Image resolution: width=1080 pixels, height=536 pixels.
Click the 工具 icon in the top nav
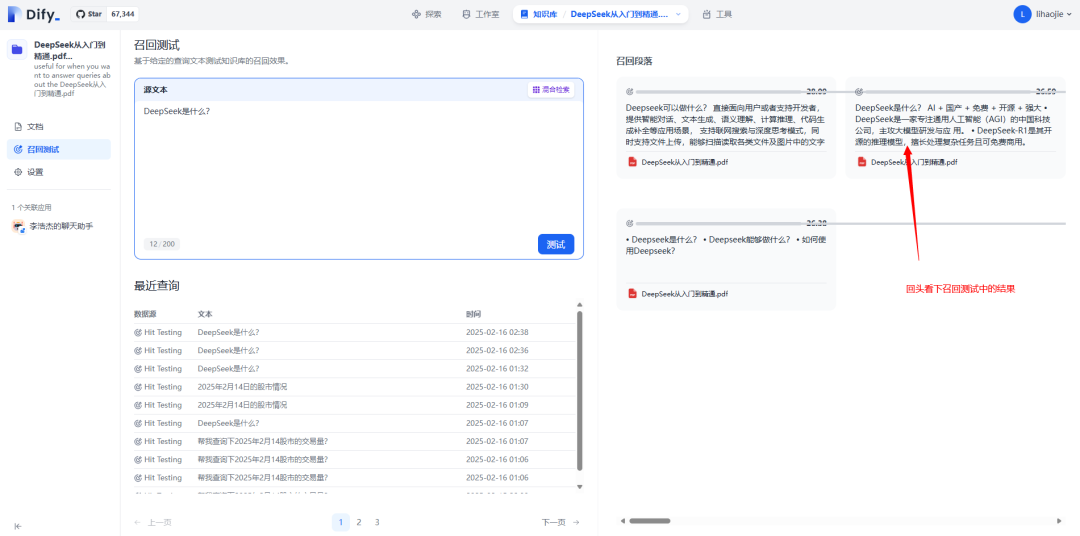point(706,14)
